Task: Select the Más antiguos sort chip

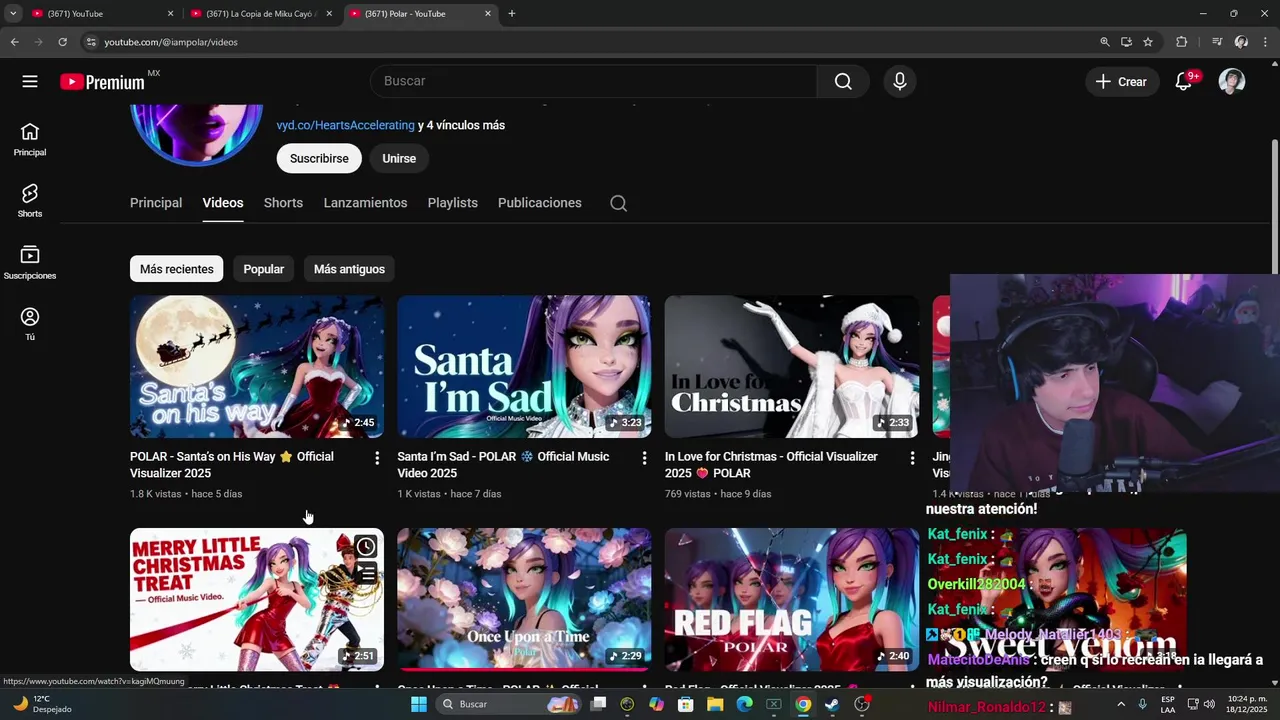Action: tap(349, 269)
